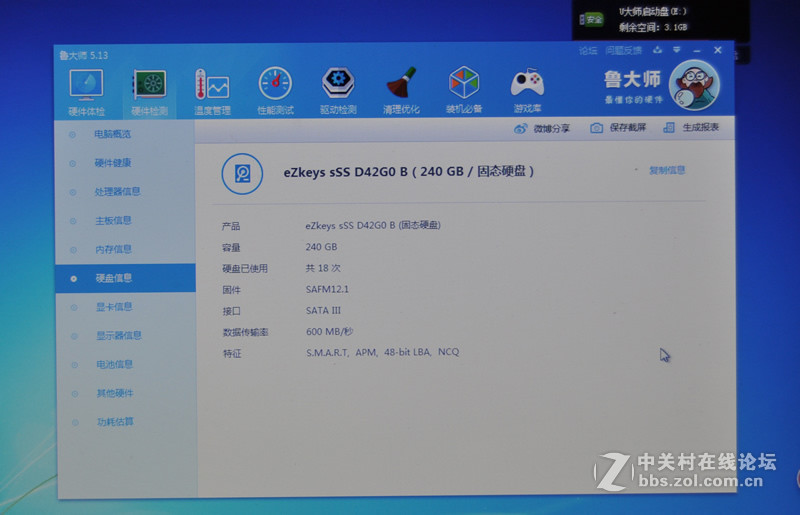Share via 微博分享
This screenshot has height=515, width=800.
[x=542, y=129]
